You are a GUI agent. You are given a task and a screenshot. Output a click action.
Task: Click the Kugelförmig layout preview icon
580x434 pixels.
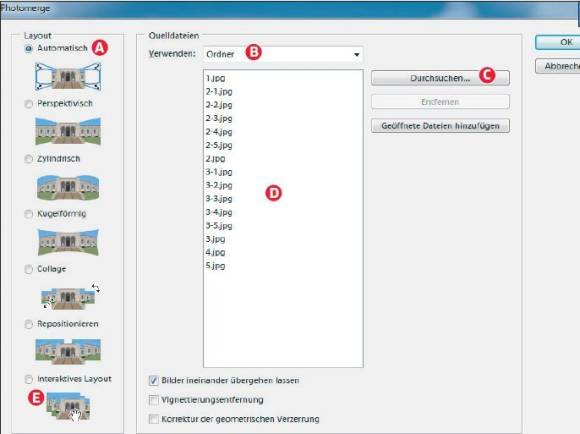coord(68,242)
